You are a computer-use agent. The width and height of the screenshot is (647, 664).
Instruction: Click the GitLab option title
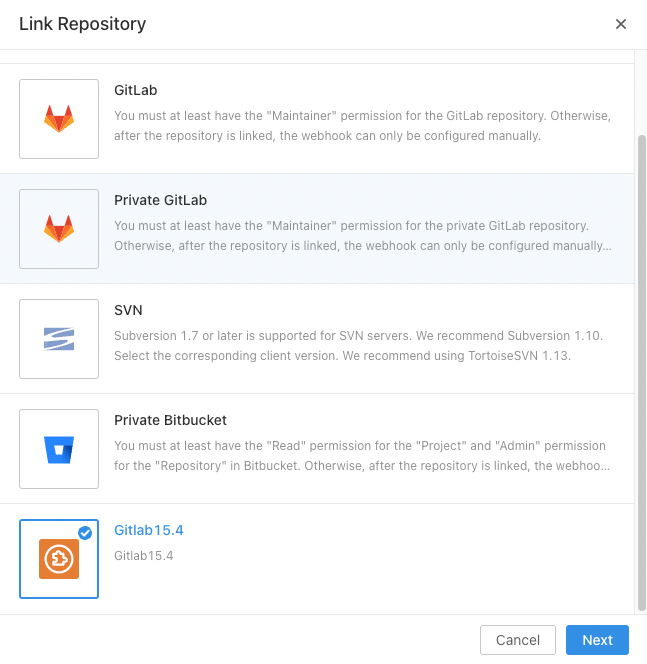coord(135,90)
